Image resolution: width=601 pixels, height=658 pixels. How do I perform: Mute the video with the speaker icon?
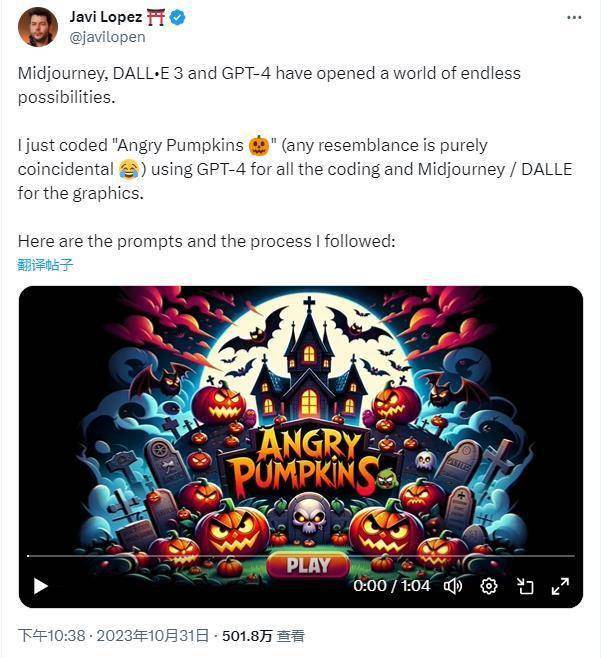point(453,586)
